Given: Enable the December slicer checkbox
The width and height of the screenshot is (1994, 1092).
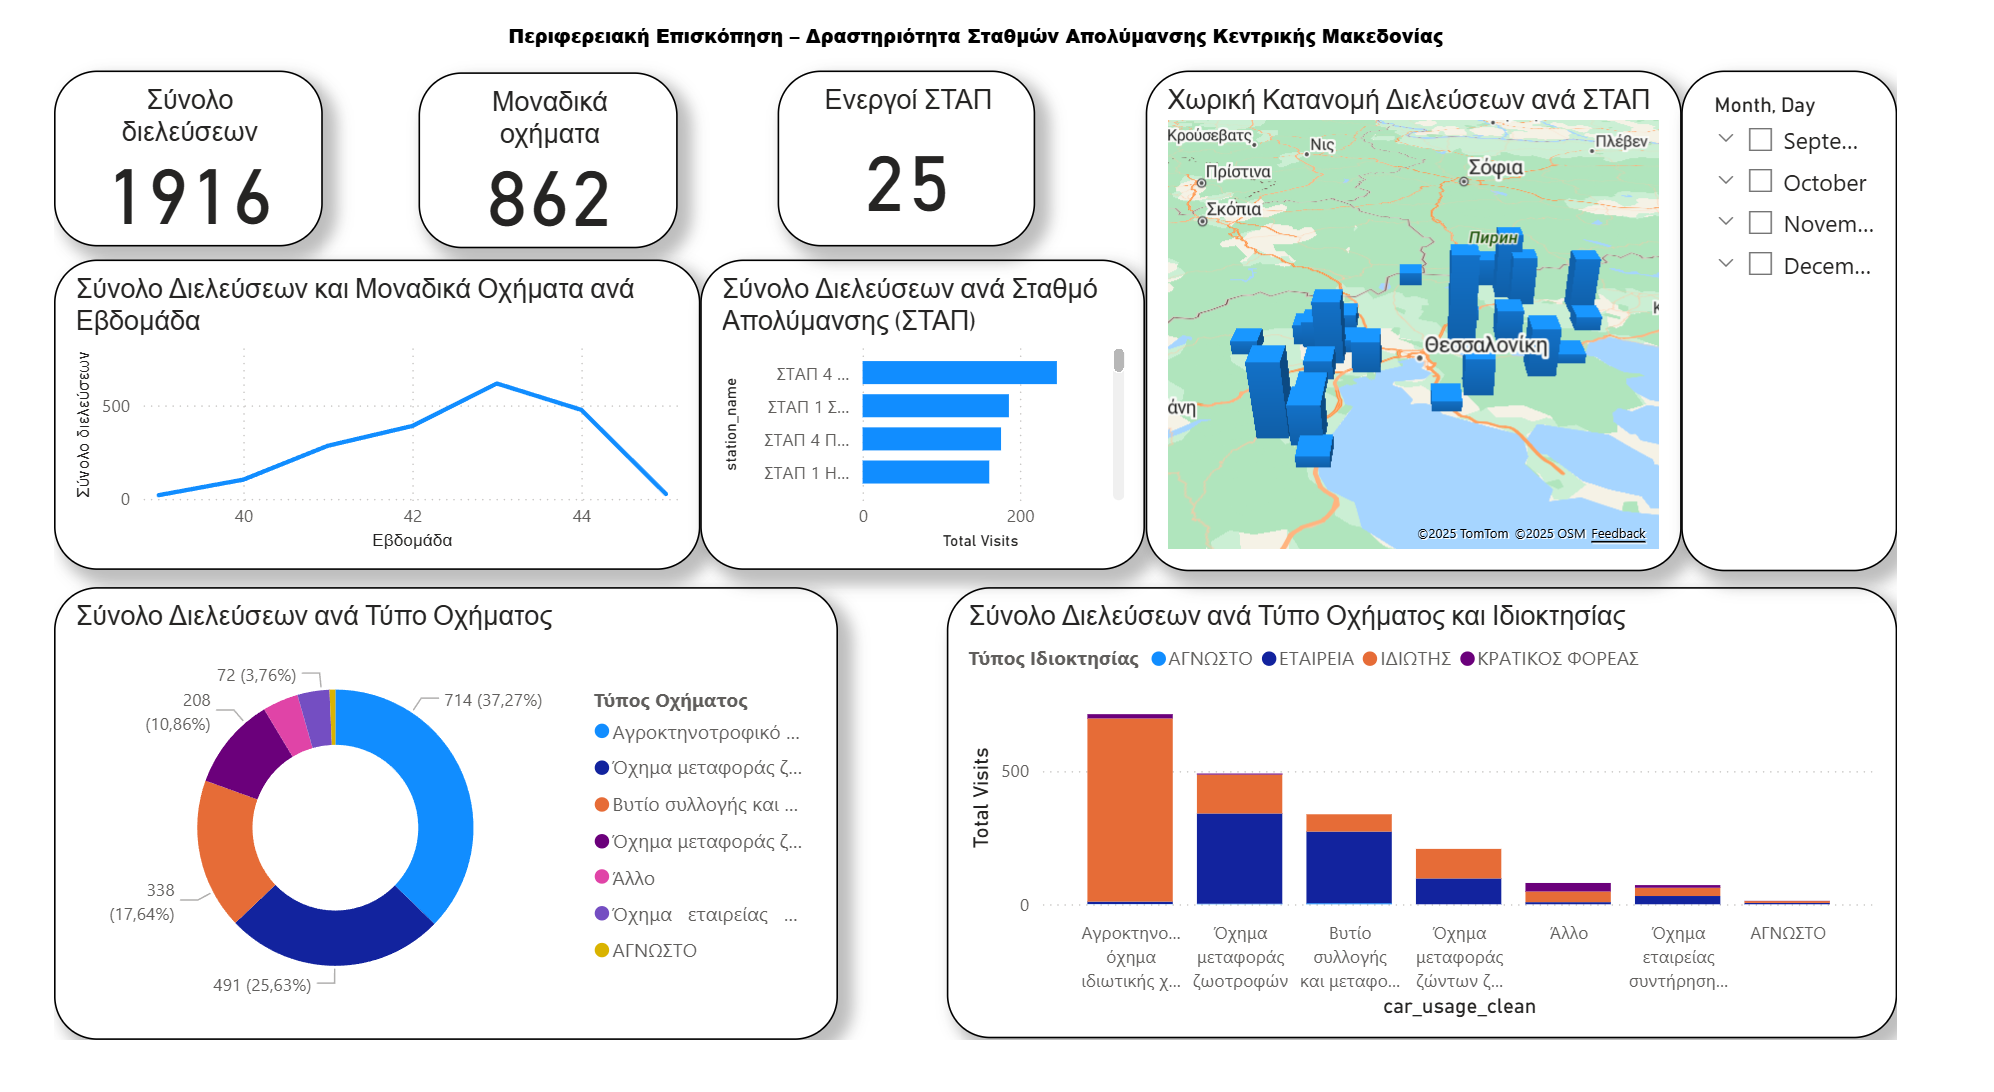Looking at the screenshot, I should pos(1760,264).
